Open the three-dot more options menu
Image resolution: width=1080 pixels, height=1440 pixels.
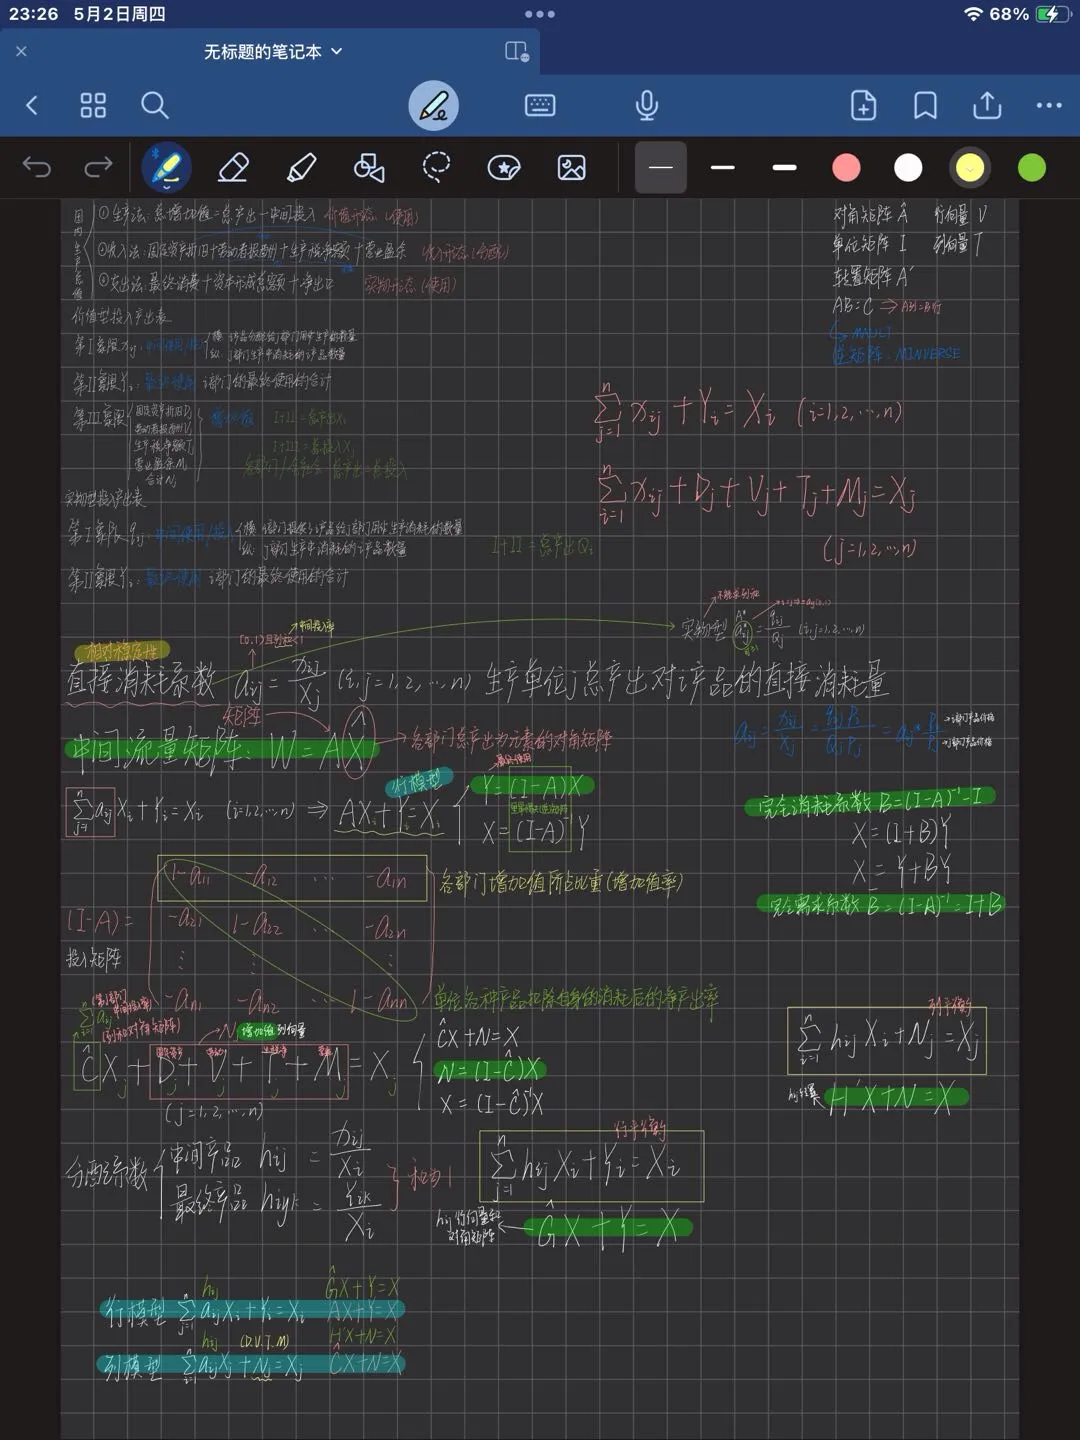[x=1049, y=105]
